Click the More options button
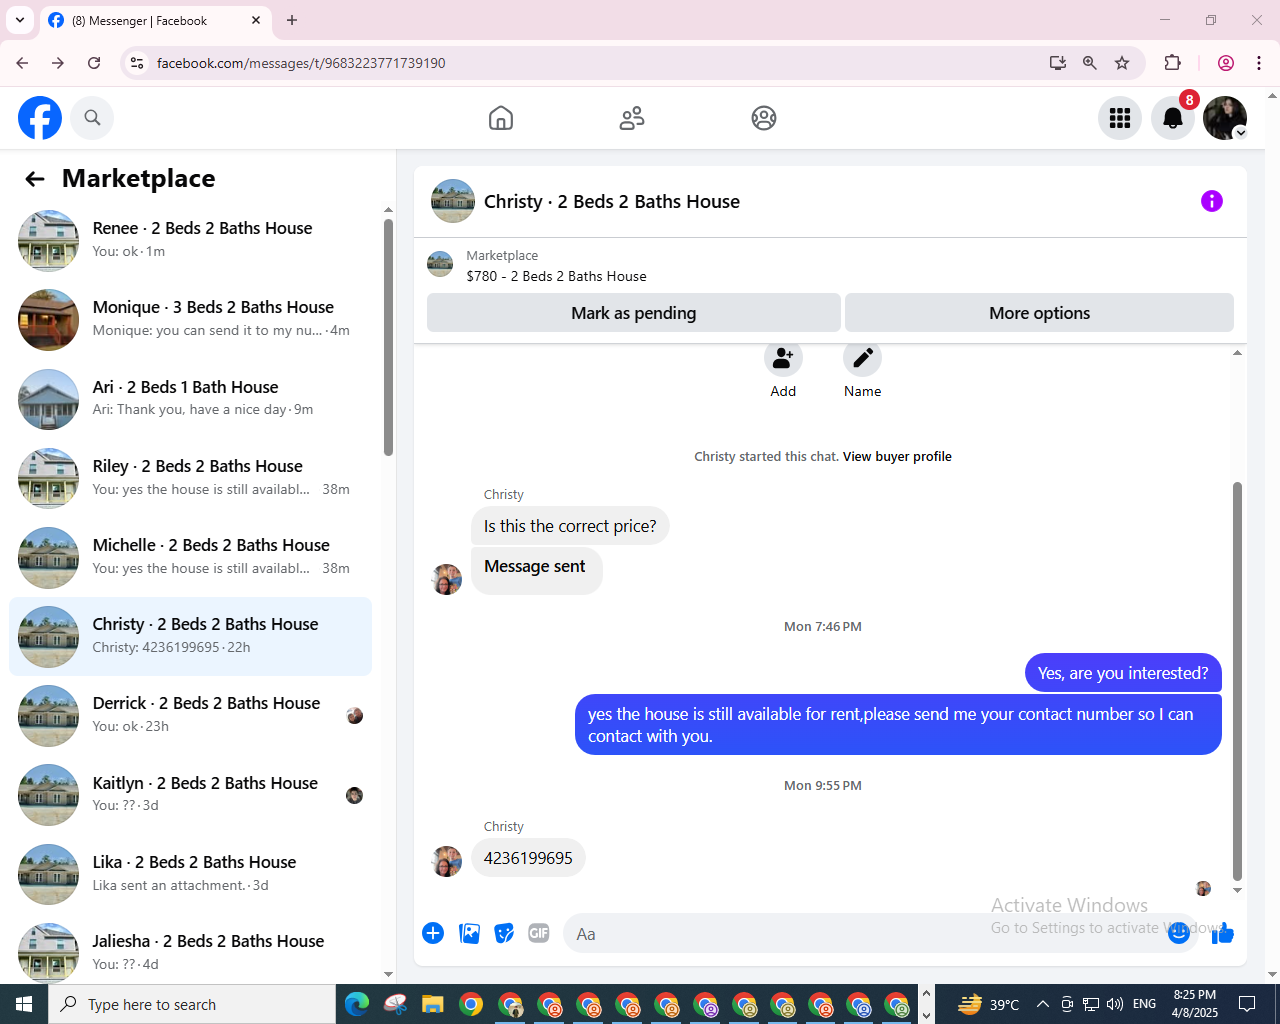This screenshot has height=1024, width=1280. click(x=1039, y=313)
